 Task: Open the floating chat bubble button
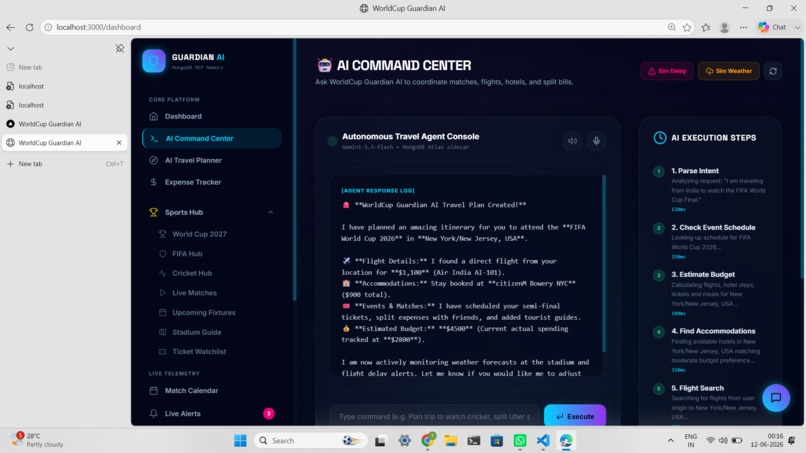pyautogui.click(x=776, y=397)
